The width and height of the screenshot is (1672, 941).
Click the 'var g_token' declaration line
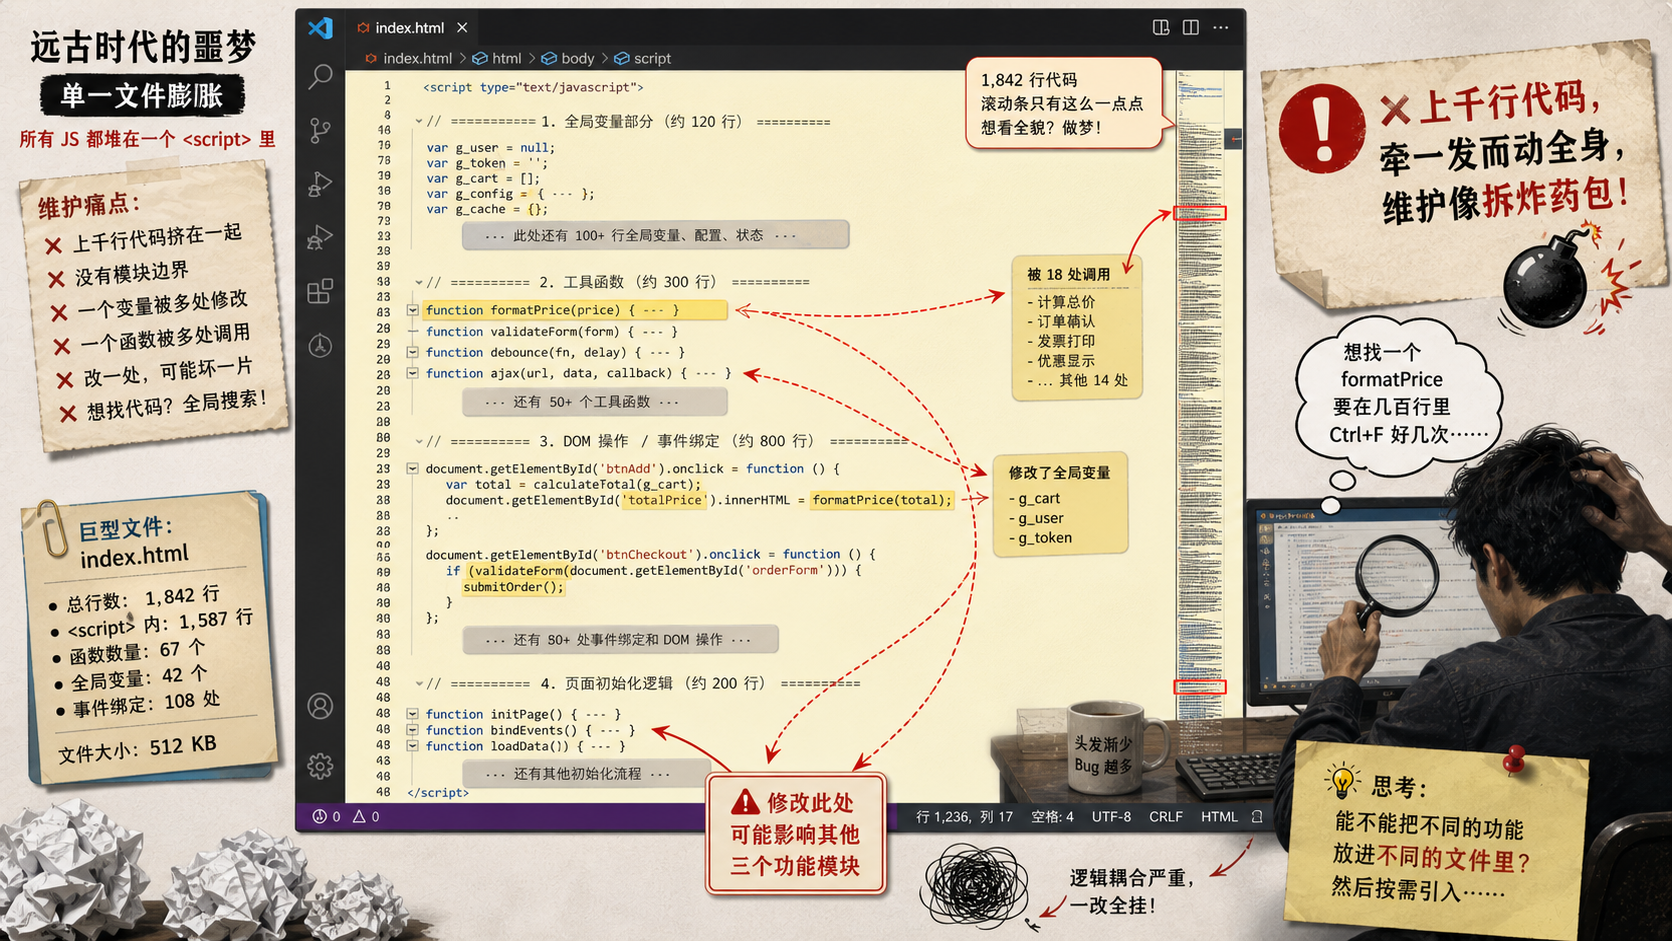tap(487, 163)
